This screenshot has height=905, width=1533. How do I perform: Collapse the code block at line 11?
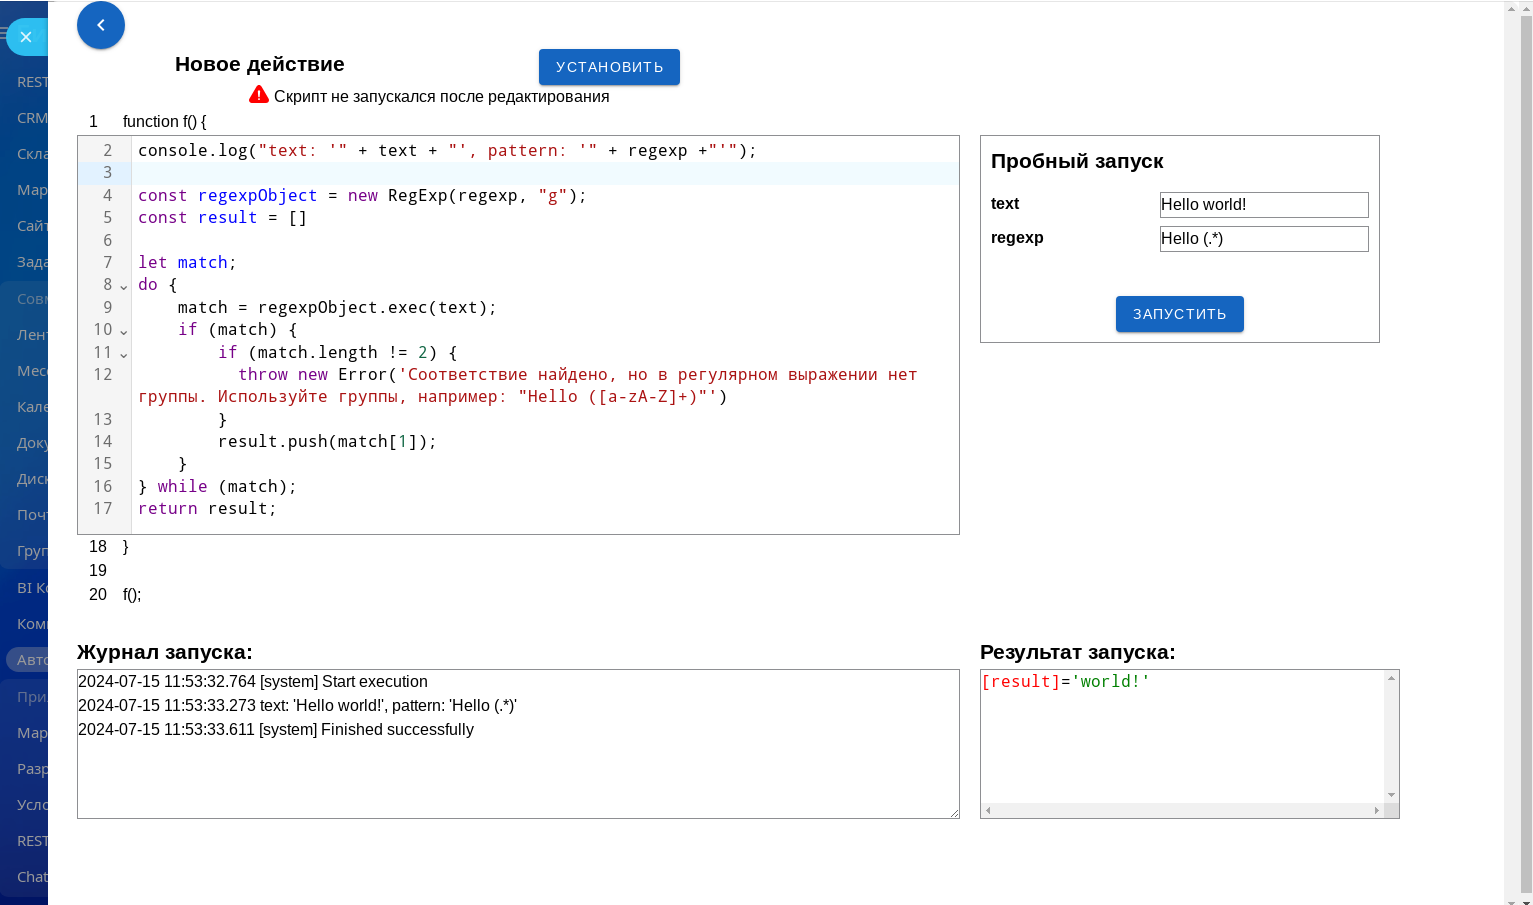(x=124, y=354)
